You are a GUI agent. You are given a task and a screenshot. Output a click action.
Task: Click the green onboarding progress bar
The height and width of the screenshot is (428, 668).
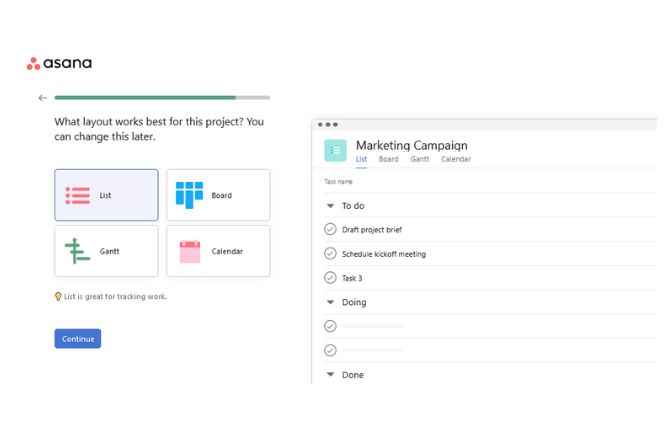click(x=162, y=98)
